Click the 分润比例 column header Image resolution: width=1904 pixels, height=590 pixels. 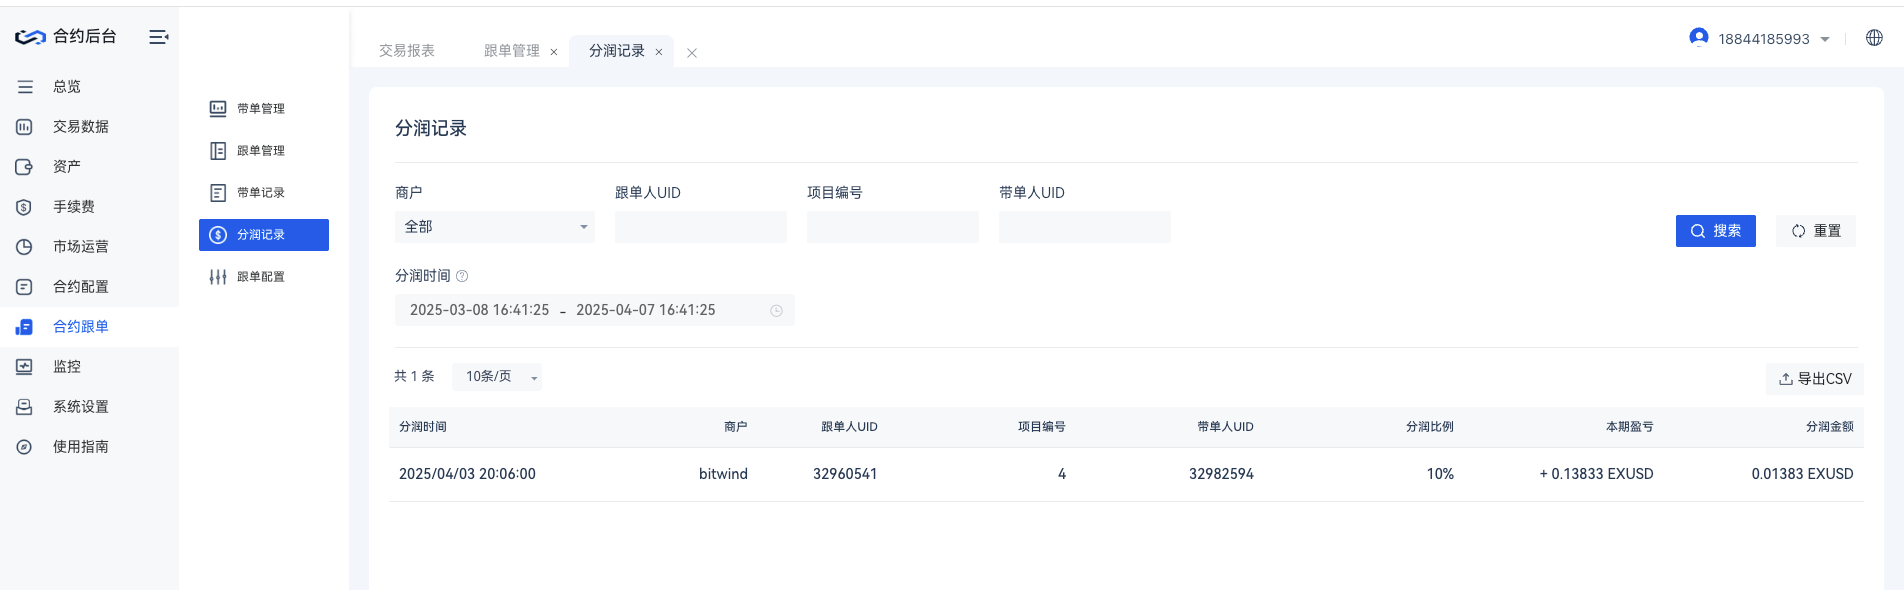[x=1430, y=427]
